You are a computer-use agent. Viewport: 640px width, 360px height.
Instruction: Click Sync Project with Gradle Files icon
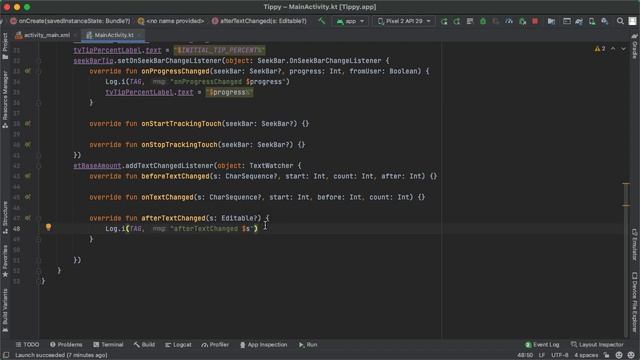click(579, 21)
